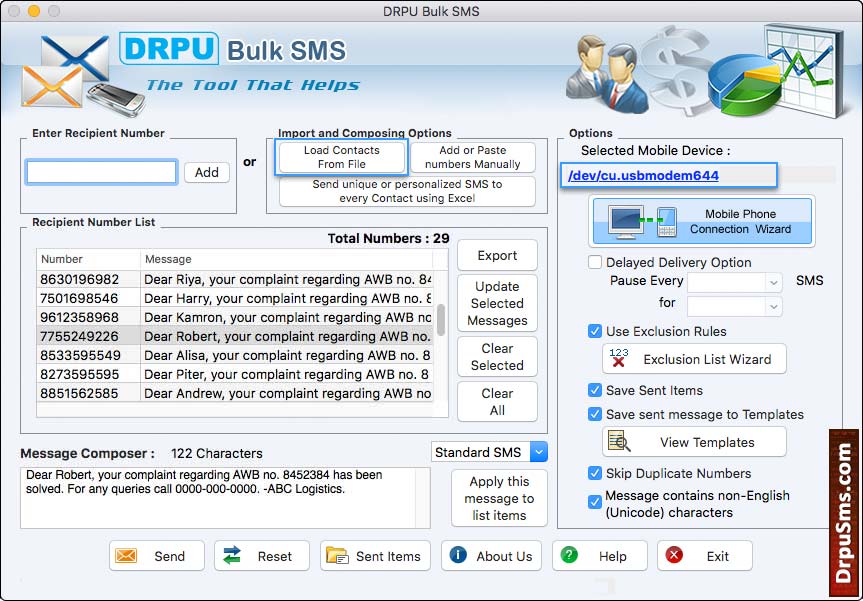
Task: Click the Clear All button
Action: click(497, 402)
